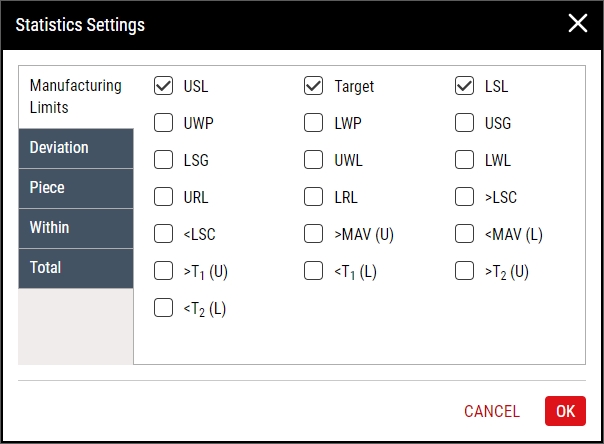The image size is (604, 444).
Task: Switch to the Deviation tab
Action: click(76, 148)
